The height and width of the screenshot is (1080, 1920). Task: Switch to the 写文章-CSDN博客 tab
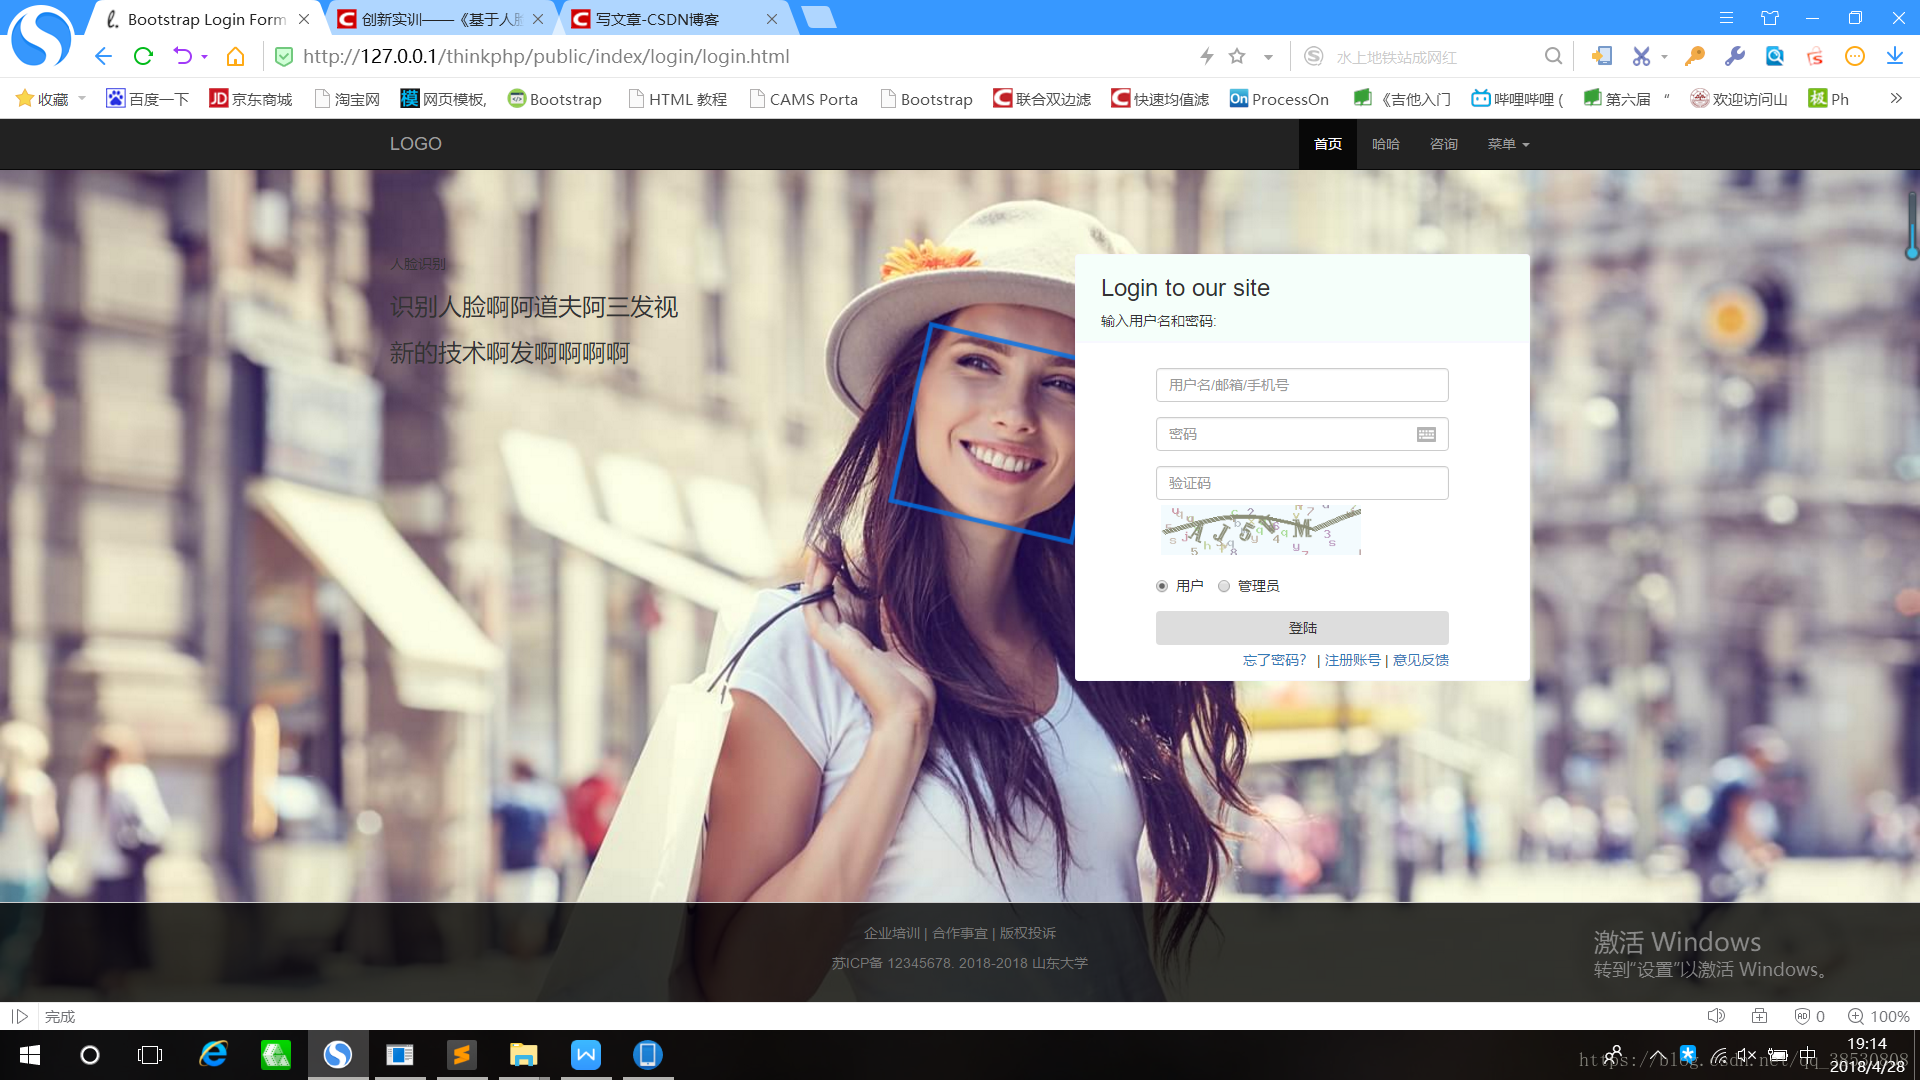660,19
